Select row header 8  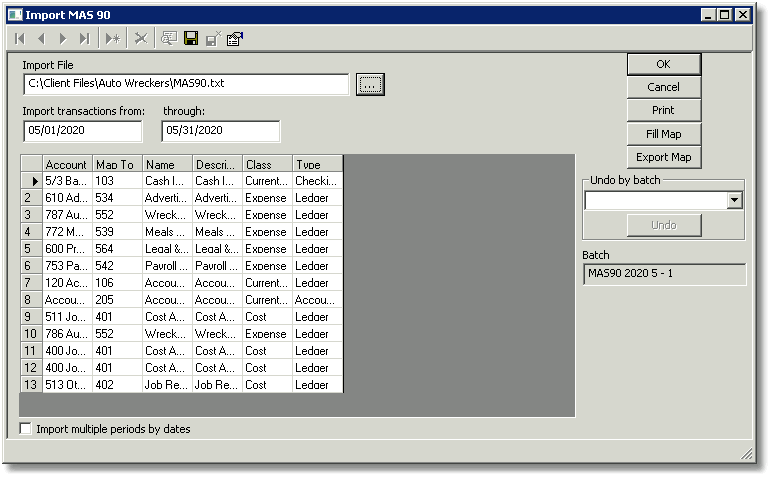pyautogui.click(x=31, y=299)
